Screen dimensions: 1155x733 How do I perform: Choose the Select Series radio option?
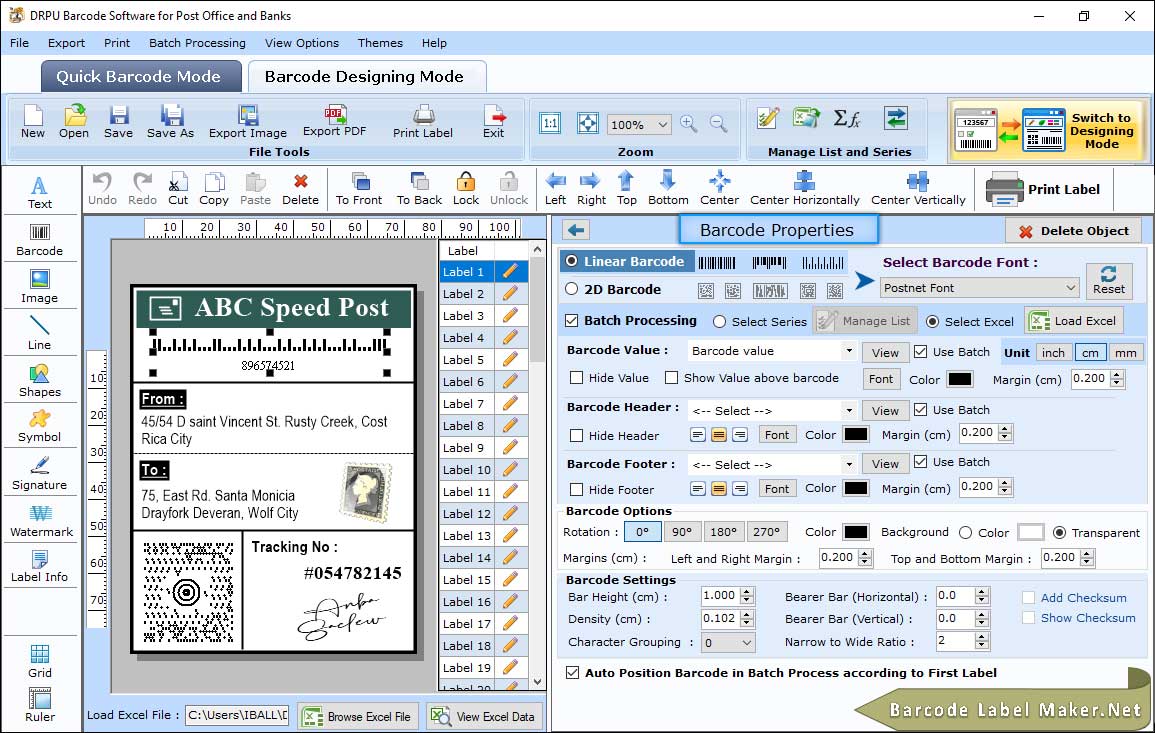[x=720, y=321]
